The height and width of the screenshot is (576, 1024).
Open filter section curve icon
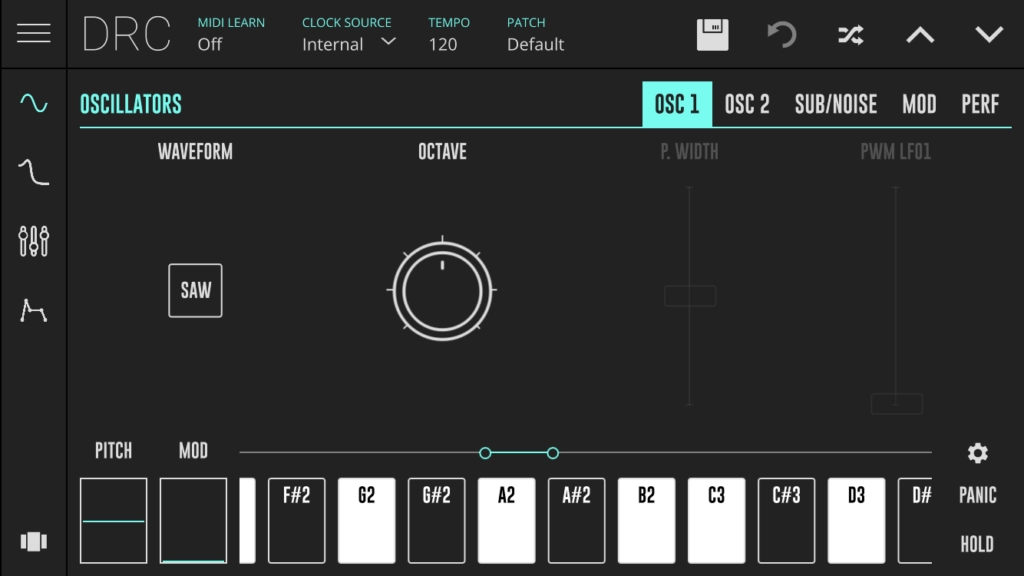[33, 173]
